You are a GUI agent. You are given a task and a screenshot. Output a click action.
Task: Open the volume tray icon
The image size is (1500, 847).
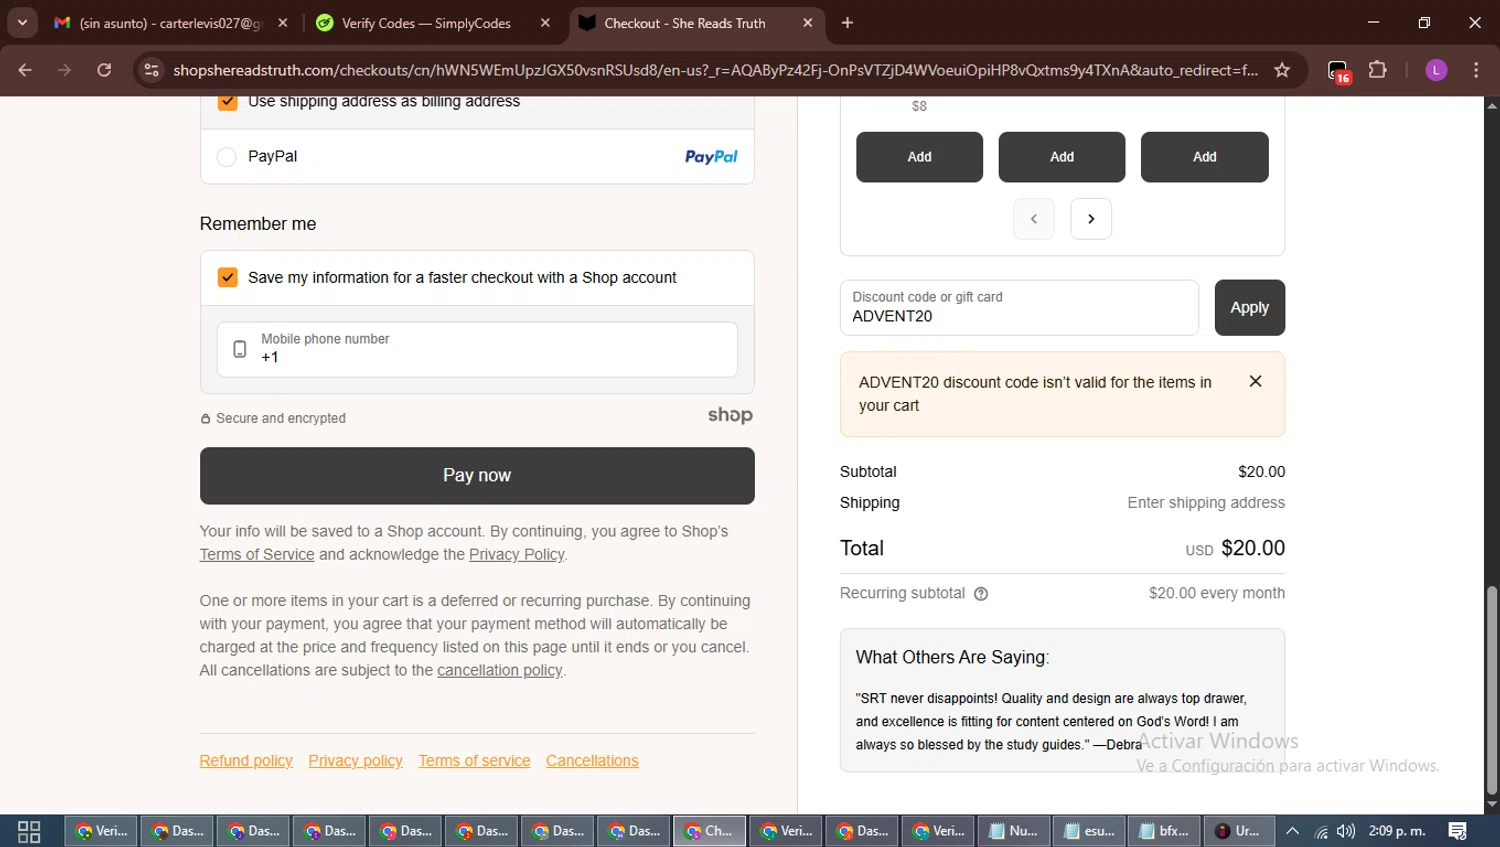1346,831
